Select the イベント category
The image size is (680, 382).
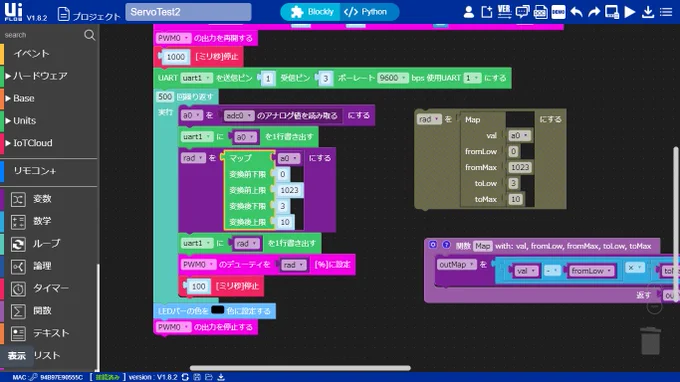(x=31, y=53)
